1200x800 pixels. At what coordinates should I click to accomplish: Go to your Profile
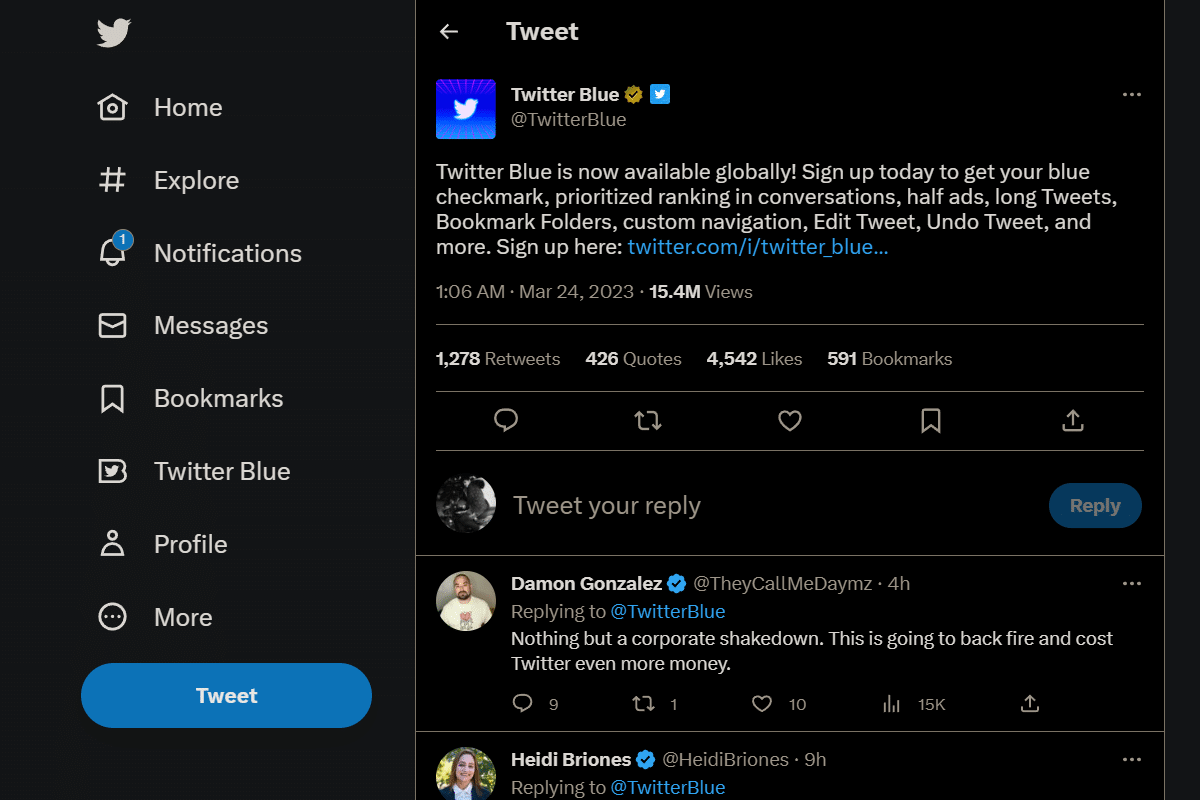pyautogui.click(x=190, y=544)
